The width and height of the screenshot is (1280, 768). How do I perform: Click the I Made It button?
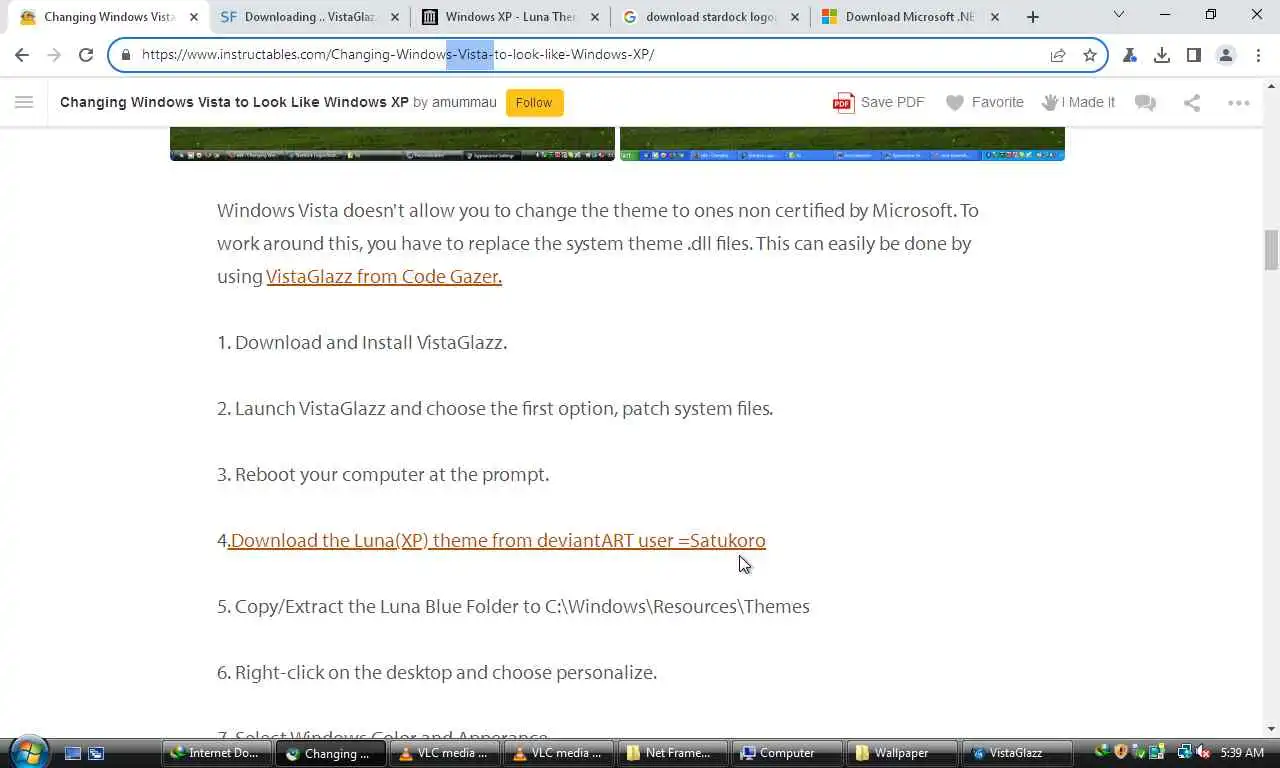click(x=1078, y=102)
